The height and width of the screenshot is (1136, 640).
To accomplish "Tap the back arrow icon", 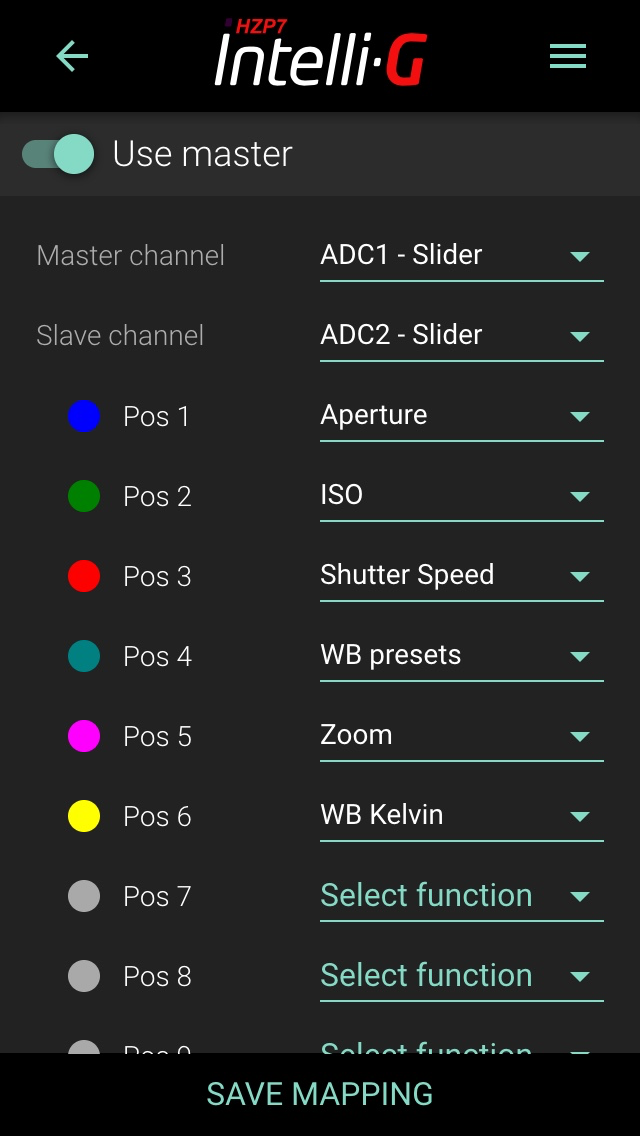I will tap(72, 57).
